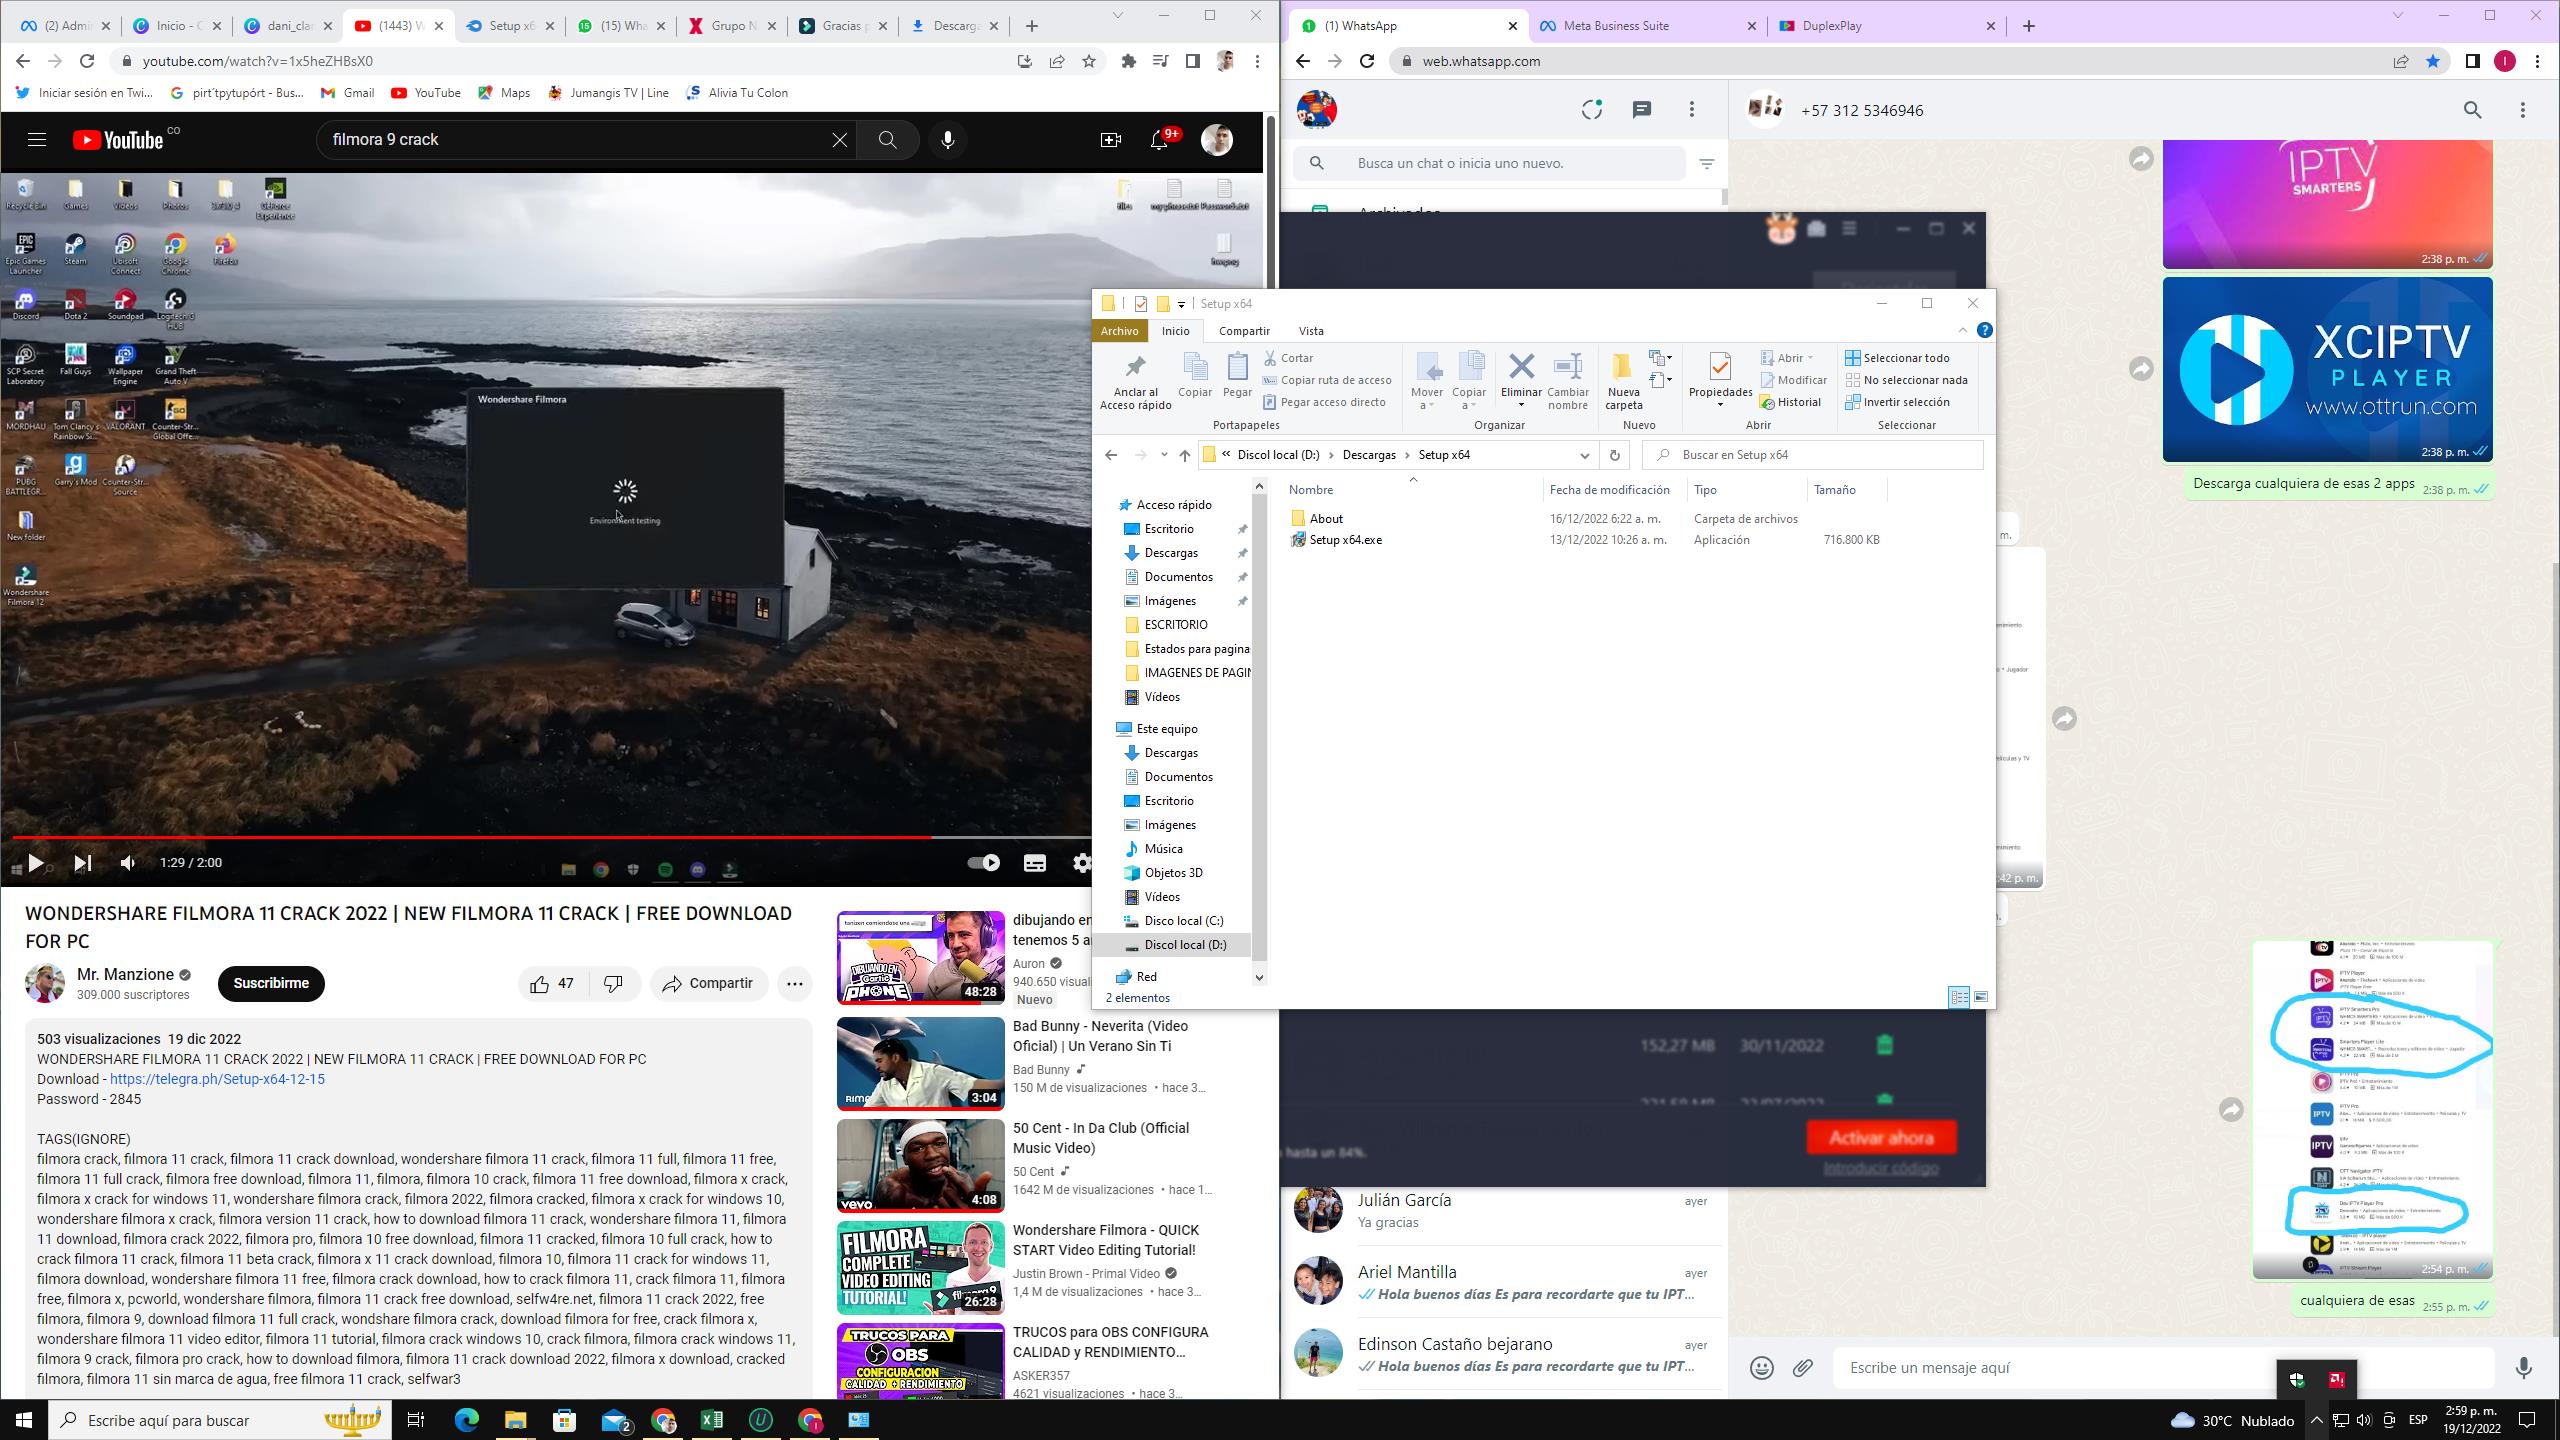Like the Filmora video with thumbs up
Viewport: 2560px width, 1440px height.
[x=540, y=984]
